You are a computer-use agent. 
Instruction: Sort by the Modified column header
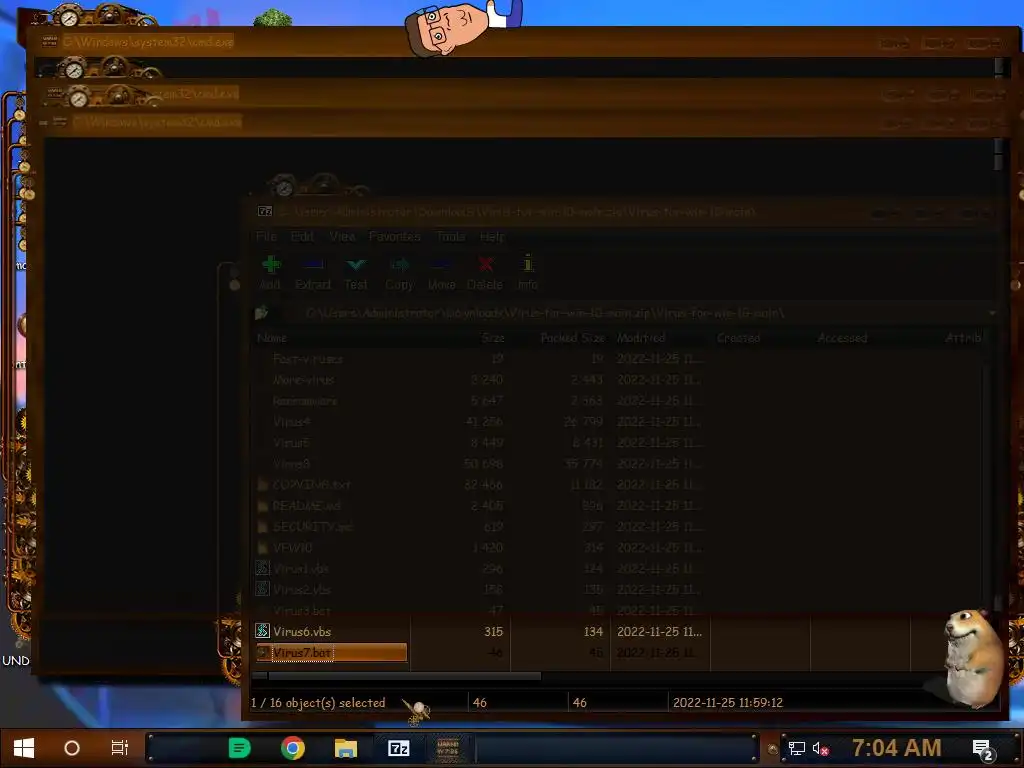pos(641,338)
